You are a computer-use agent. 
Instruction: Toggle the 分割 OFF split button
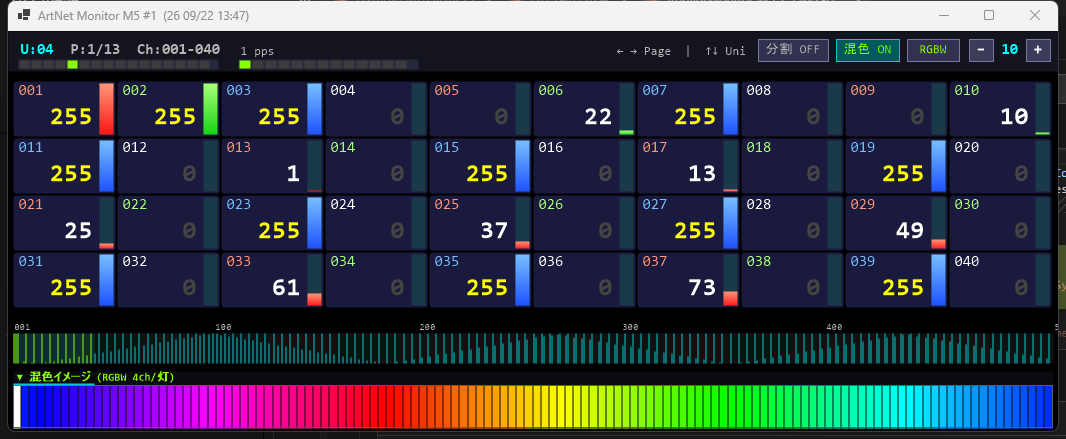(793, 50)
